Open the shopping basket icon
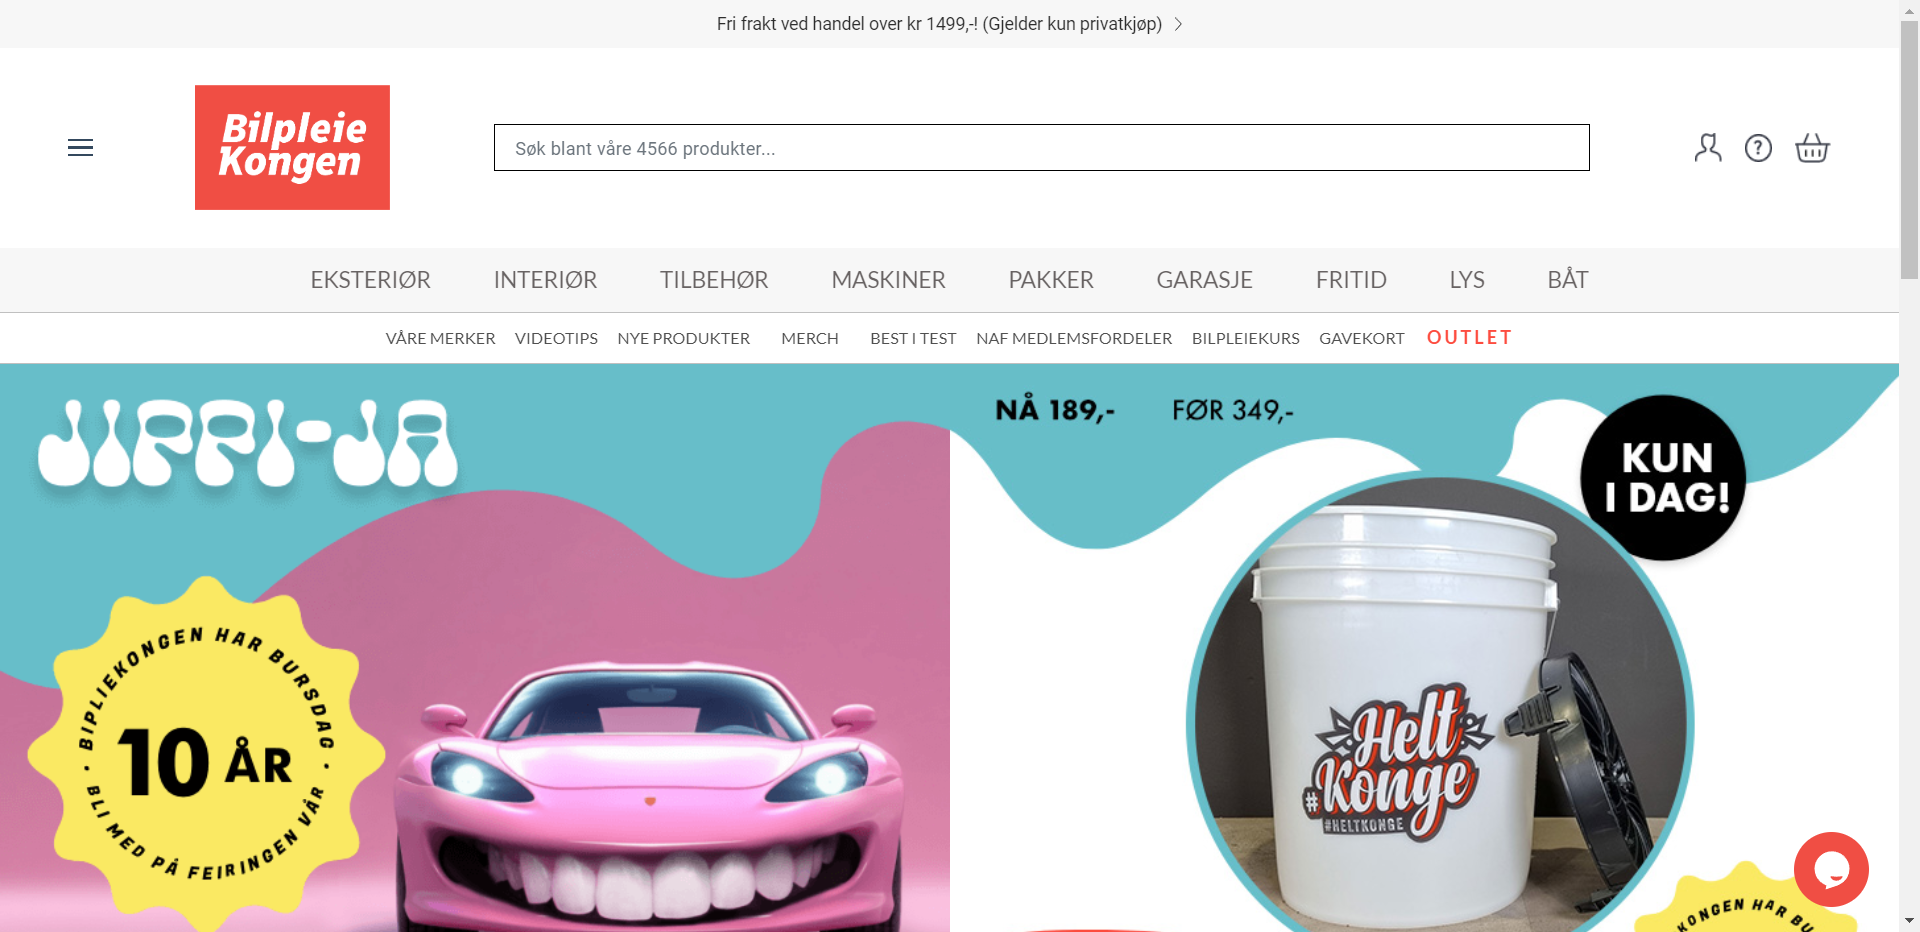The image size is (1920, 932). pos(1812,148)
